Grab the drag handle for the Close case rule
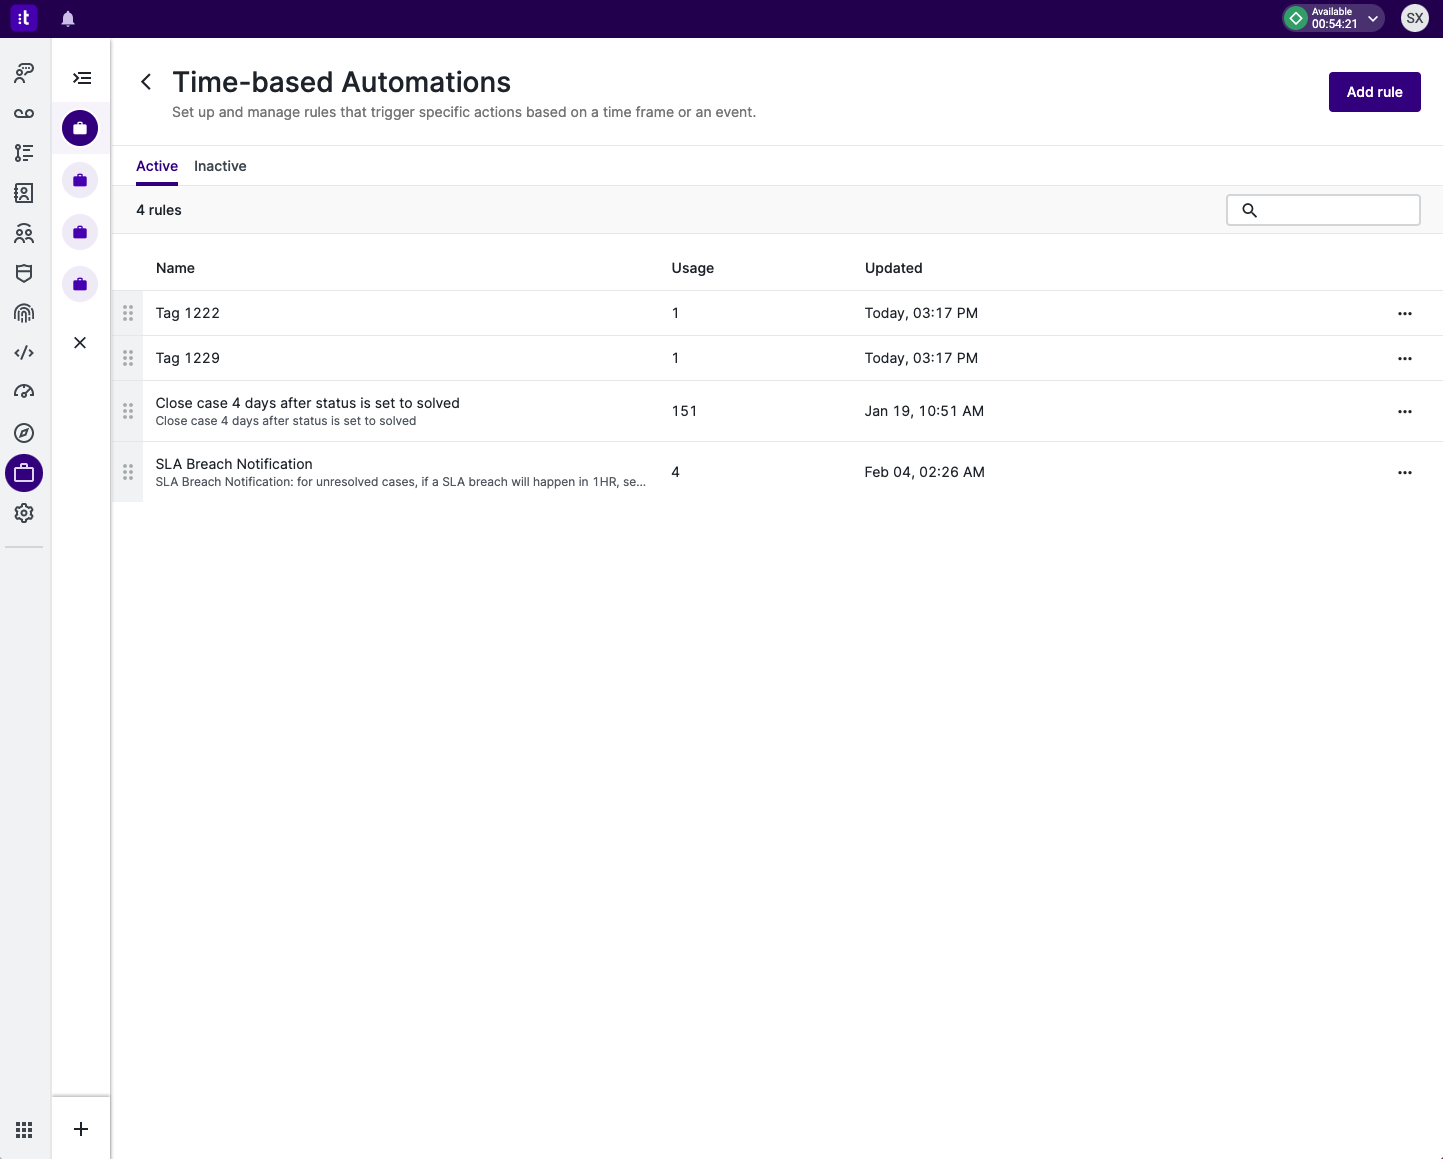Image resolution: width=1443 pixels, height=1159 pixels. 128,411
